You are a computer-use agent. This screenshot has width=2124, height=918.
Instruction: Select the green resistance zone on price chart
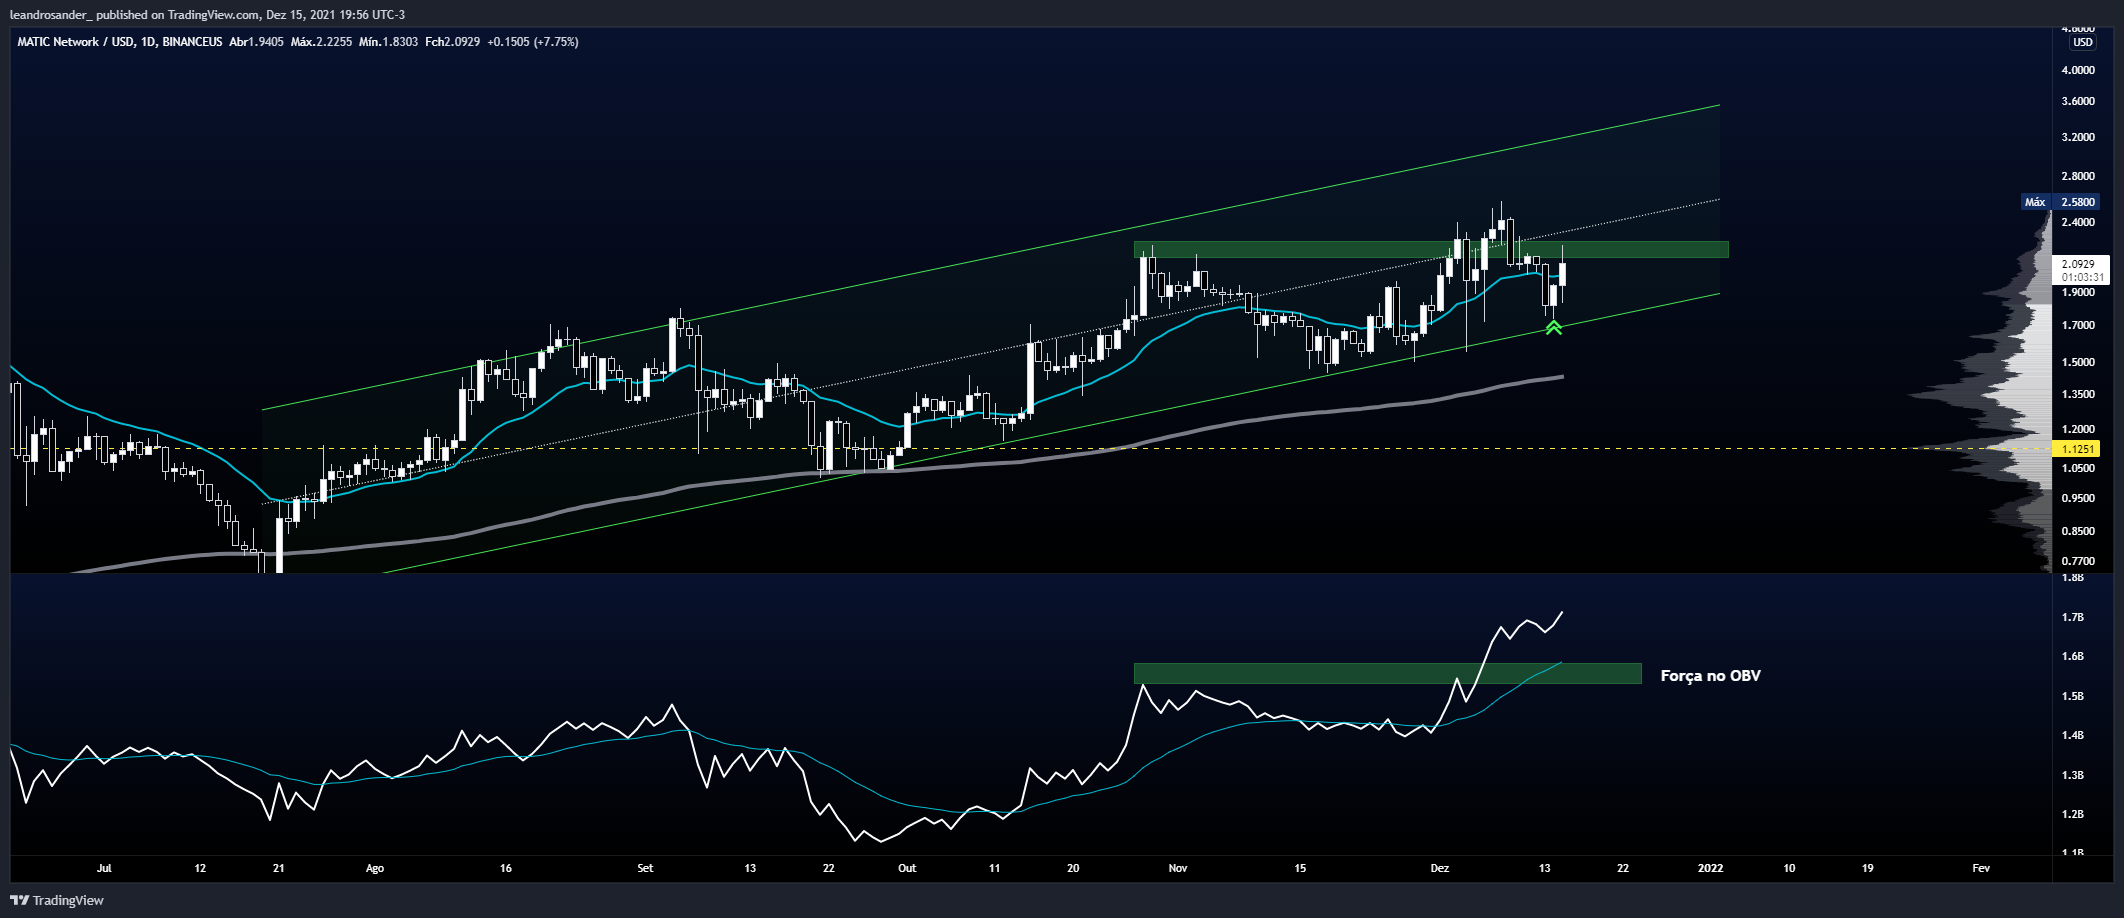coord(1431,249)
